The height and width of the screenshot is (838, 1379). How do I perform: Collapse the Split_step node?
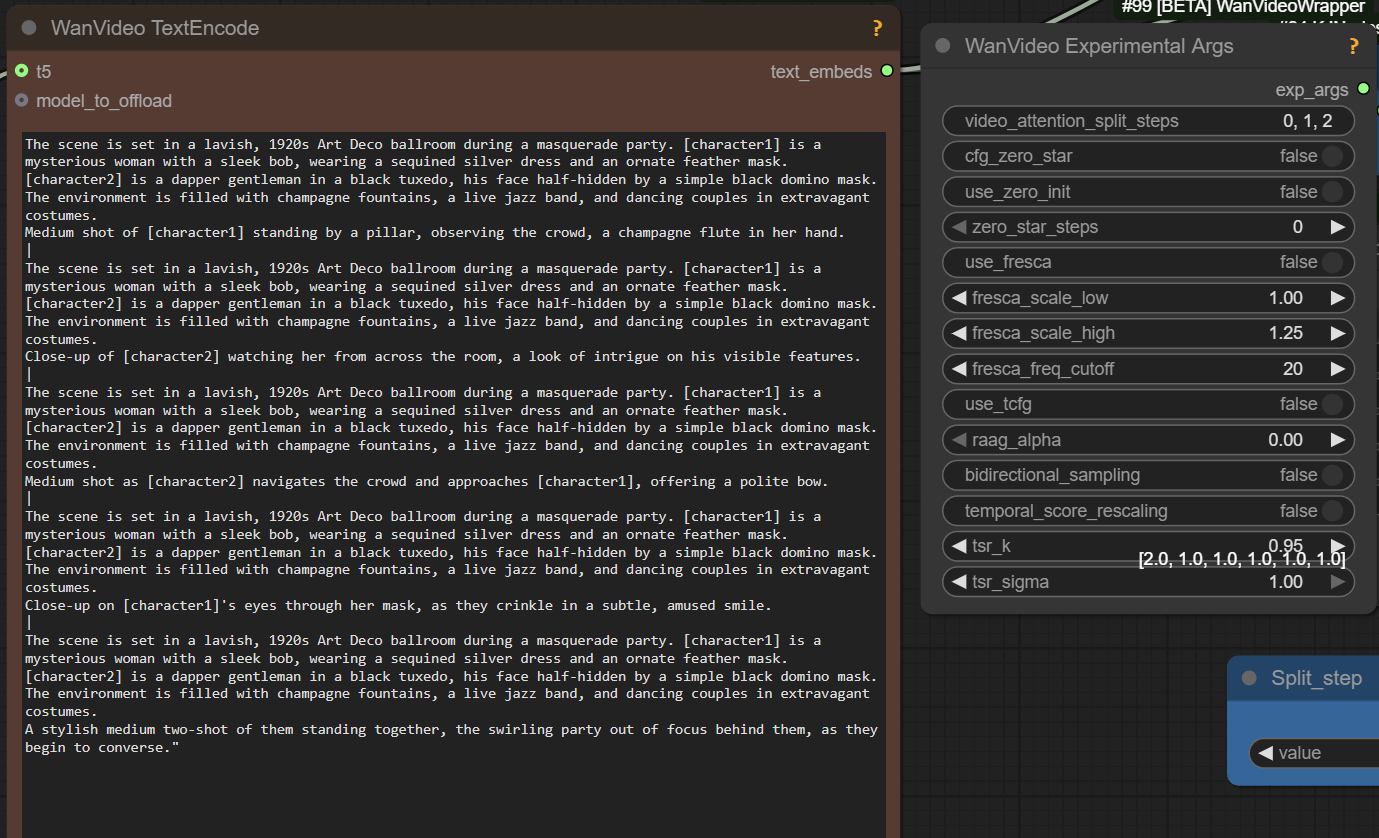point(1249,678)
